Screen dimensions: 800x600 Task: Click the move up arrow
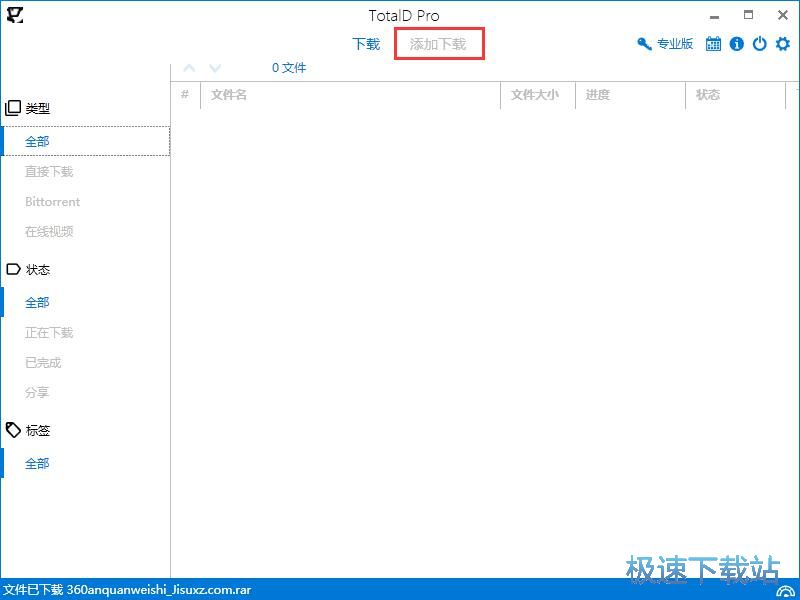point(189,68)
